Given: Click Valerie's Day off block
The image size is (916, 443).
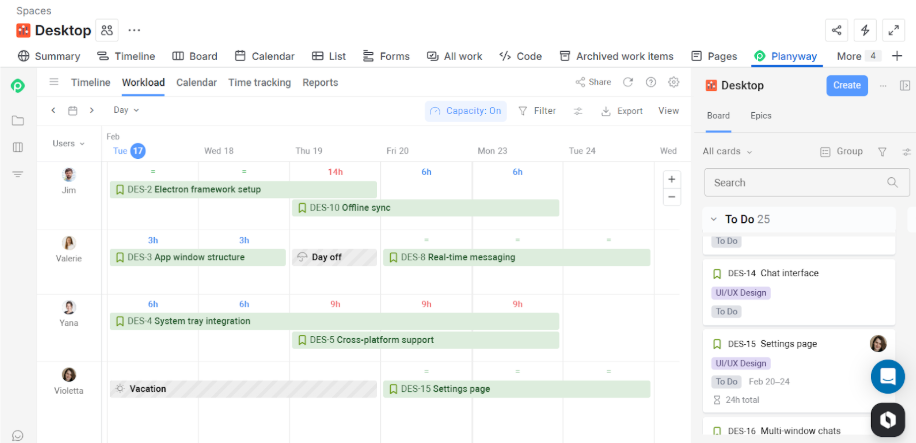Looking at the screenshot, I should [334, 257].
